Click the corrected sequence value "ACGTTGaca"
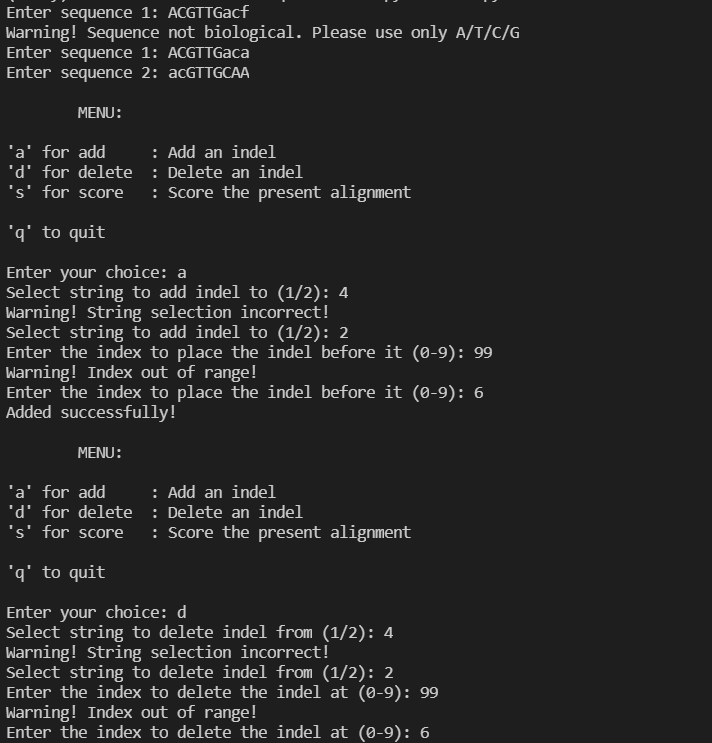Screen dimensions: 712x743 pyautogui.click(x=208, y=53)
